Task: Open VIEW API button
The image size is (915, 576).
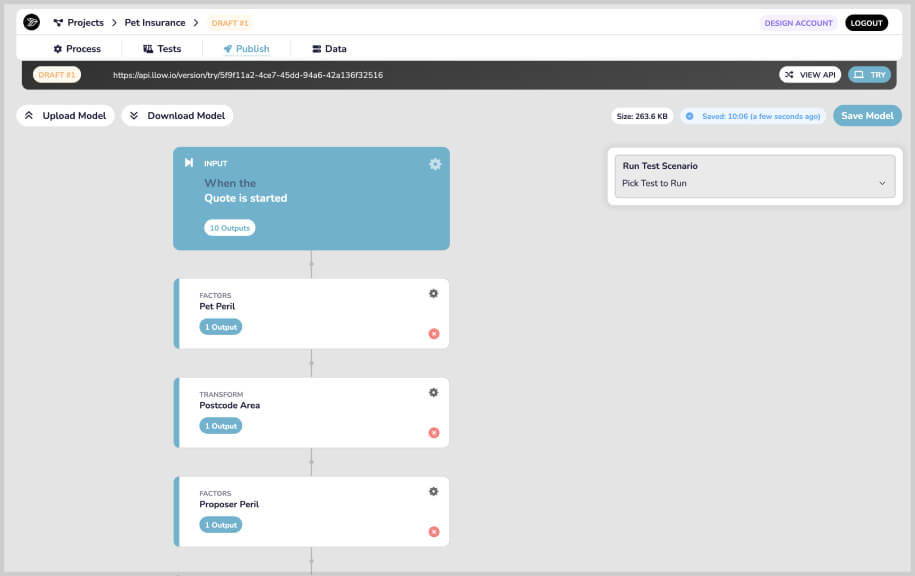Action: [810, 75]
